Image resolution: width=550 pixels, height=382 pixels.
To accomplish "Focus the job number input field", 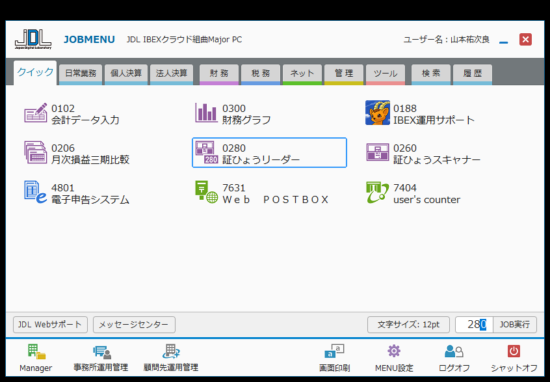I will [474, 324].
